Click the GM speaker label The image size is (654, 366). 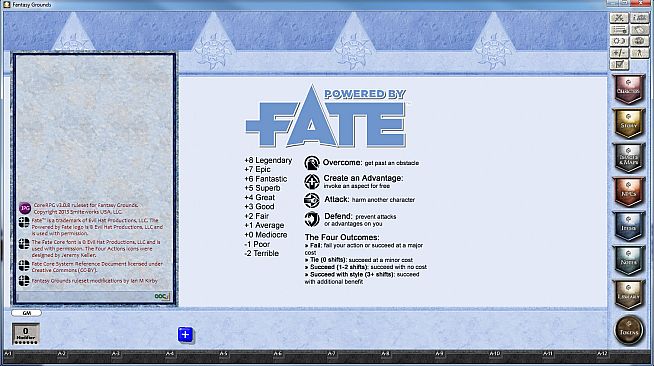26,313
